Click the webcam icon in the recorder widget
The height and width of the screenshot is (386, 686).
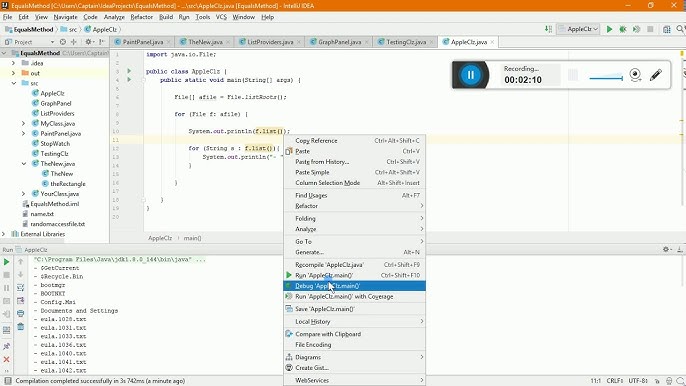[x=635, y=75]
